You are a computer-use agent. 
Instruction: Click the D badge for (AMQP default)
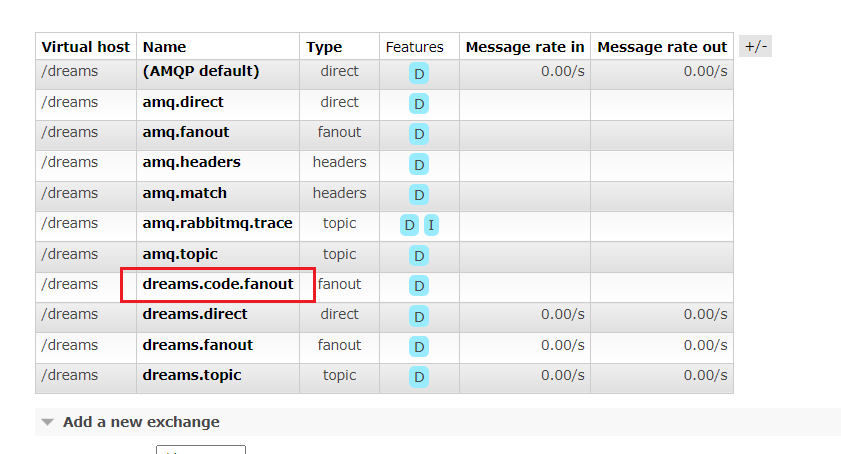(x=419, y=73)
